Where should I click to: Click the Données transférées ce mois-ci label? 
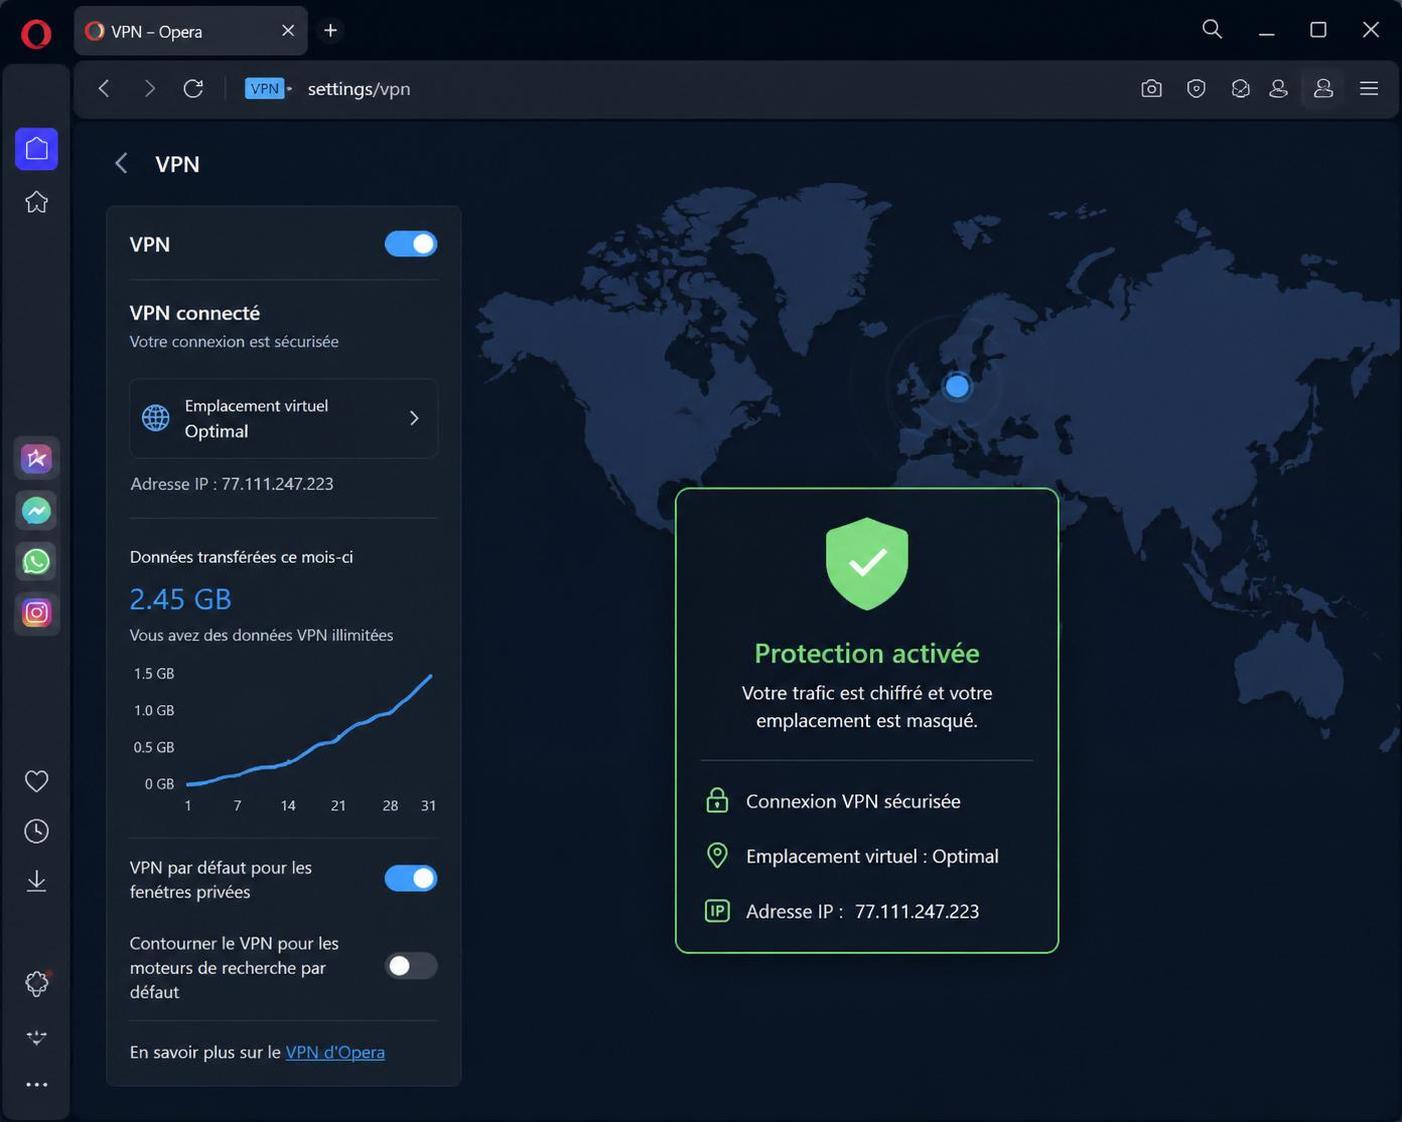tap(241, 557)
